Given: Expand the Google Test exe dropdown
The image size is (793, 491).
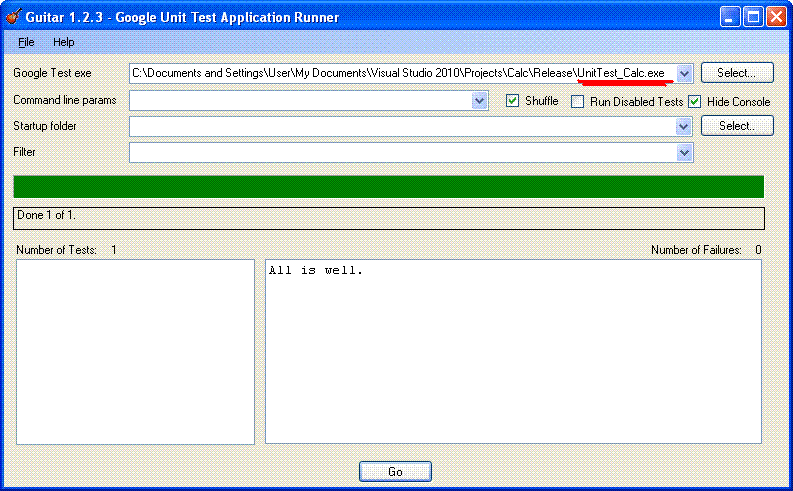Looking at the screenshot, I should click(x=684, y=73).
